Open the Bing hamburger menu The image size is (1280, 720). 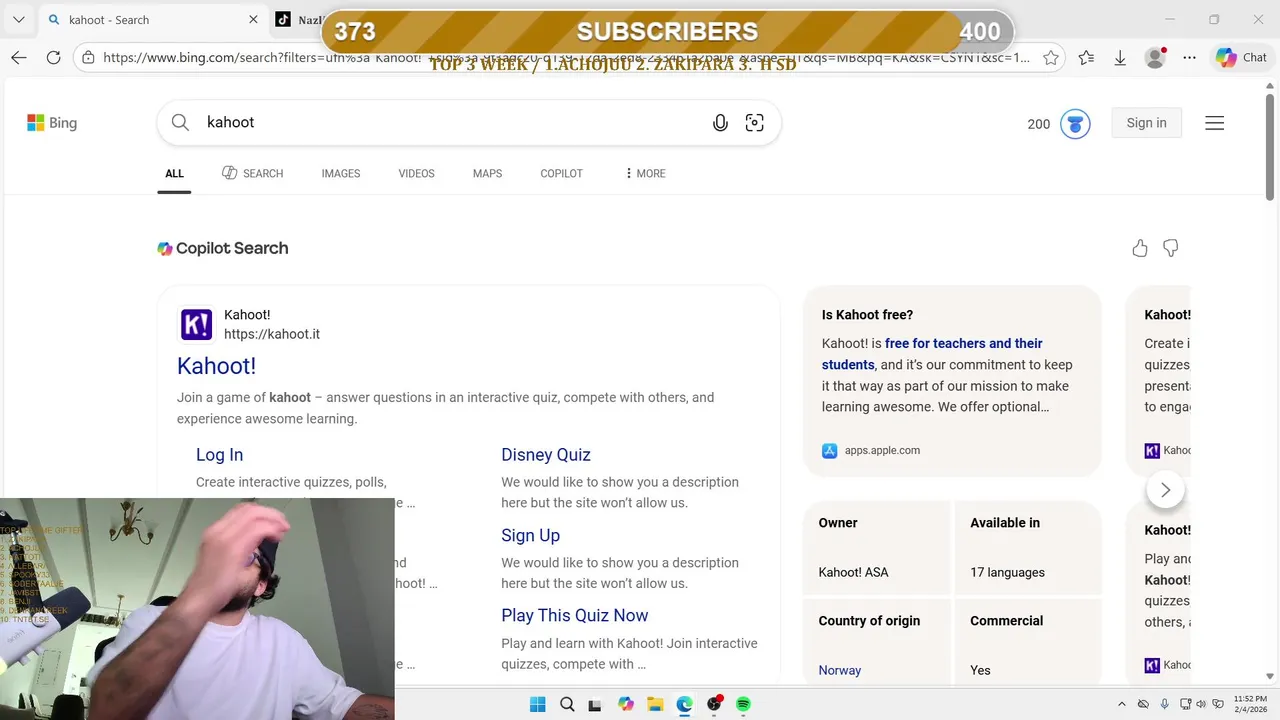1214,123
